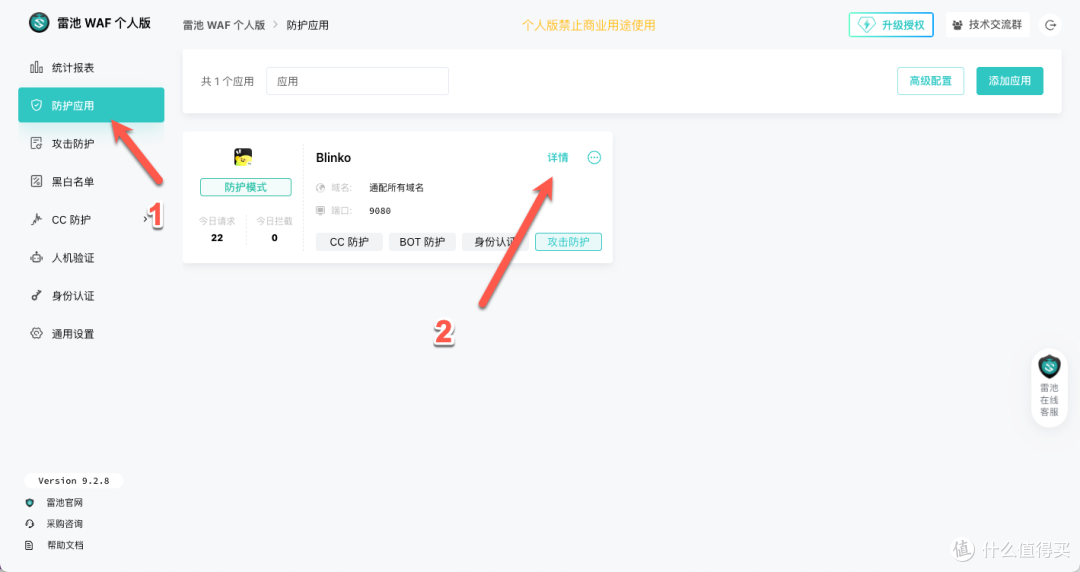Click the 适配所有域名 domain text
The width and height of the screenshot is (1080, 572).
(397, 187)
